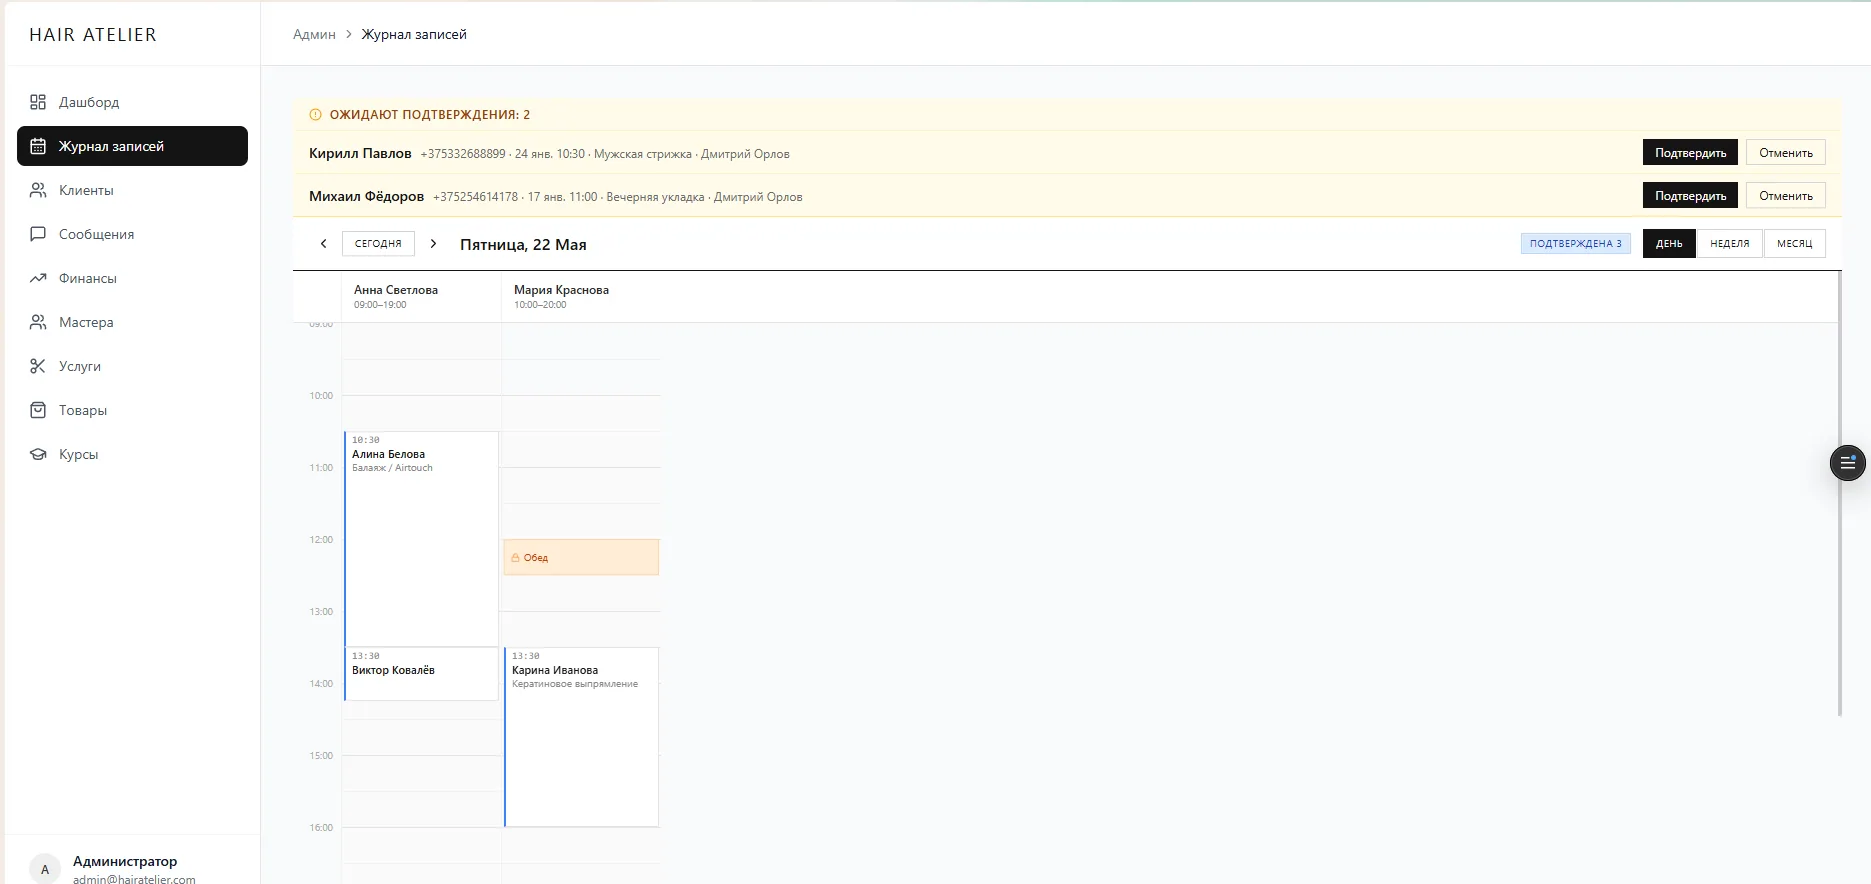
Task: Switch the calendar to Неделя view
Action: 1730,244
